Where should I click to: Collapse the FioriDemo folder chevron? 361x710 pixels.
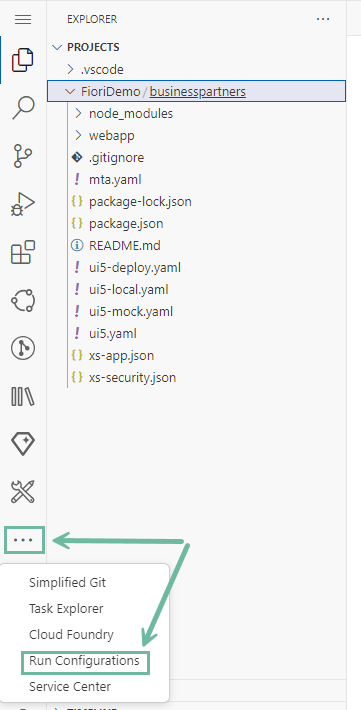tap(70, 91)
